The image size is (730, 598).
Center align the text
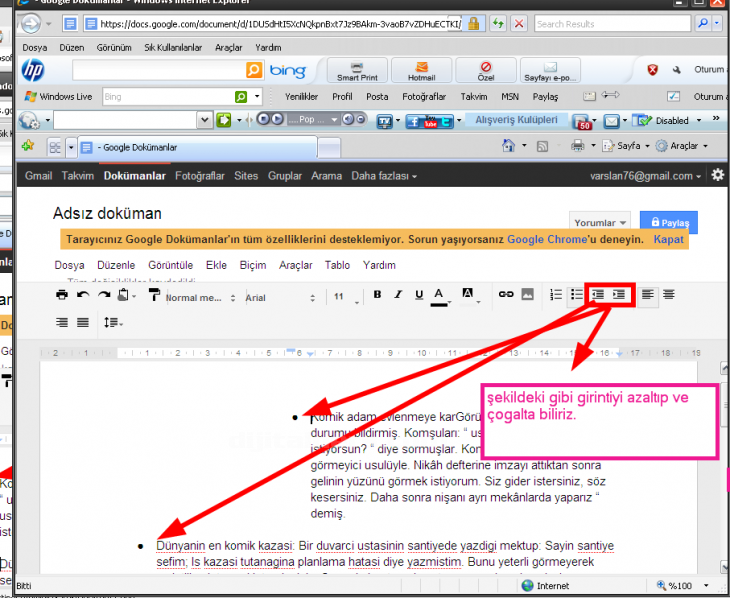[669, 295]
